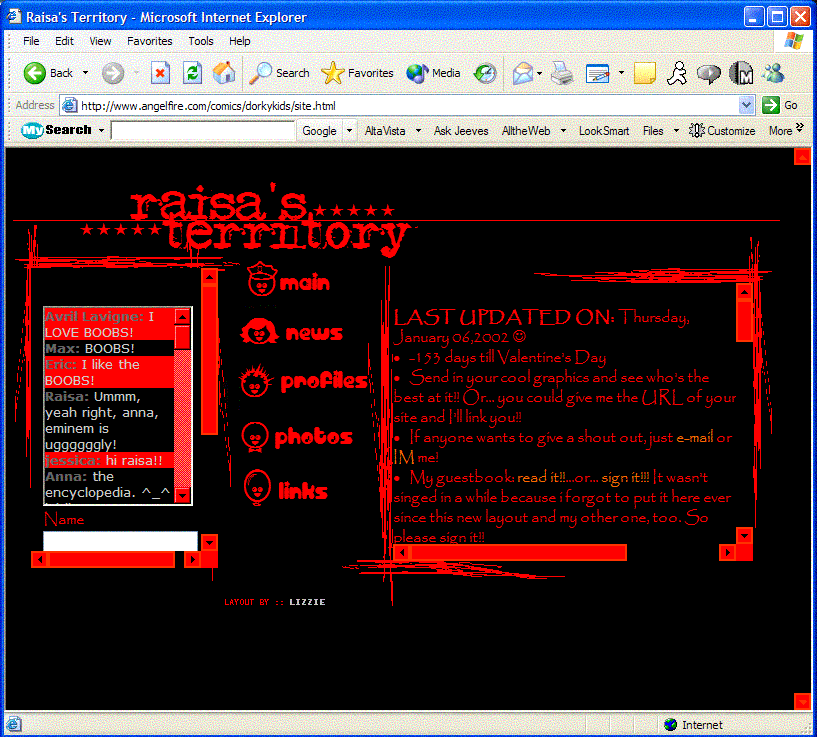Open the History toolbar icon
The image size is (817, 737).
pyautogui.click(x=485, y=73)
